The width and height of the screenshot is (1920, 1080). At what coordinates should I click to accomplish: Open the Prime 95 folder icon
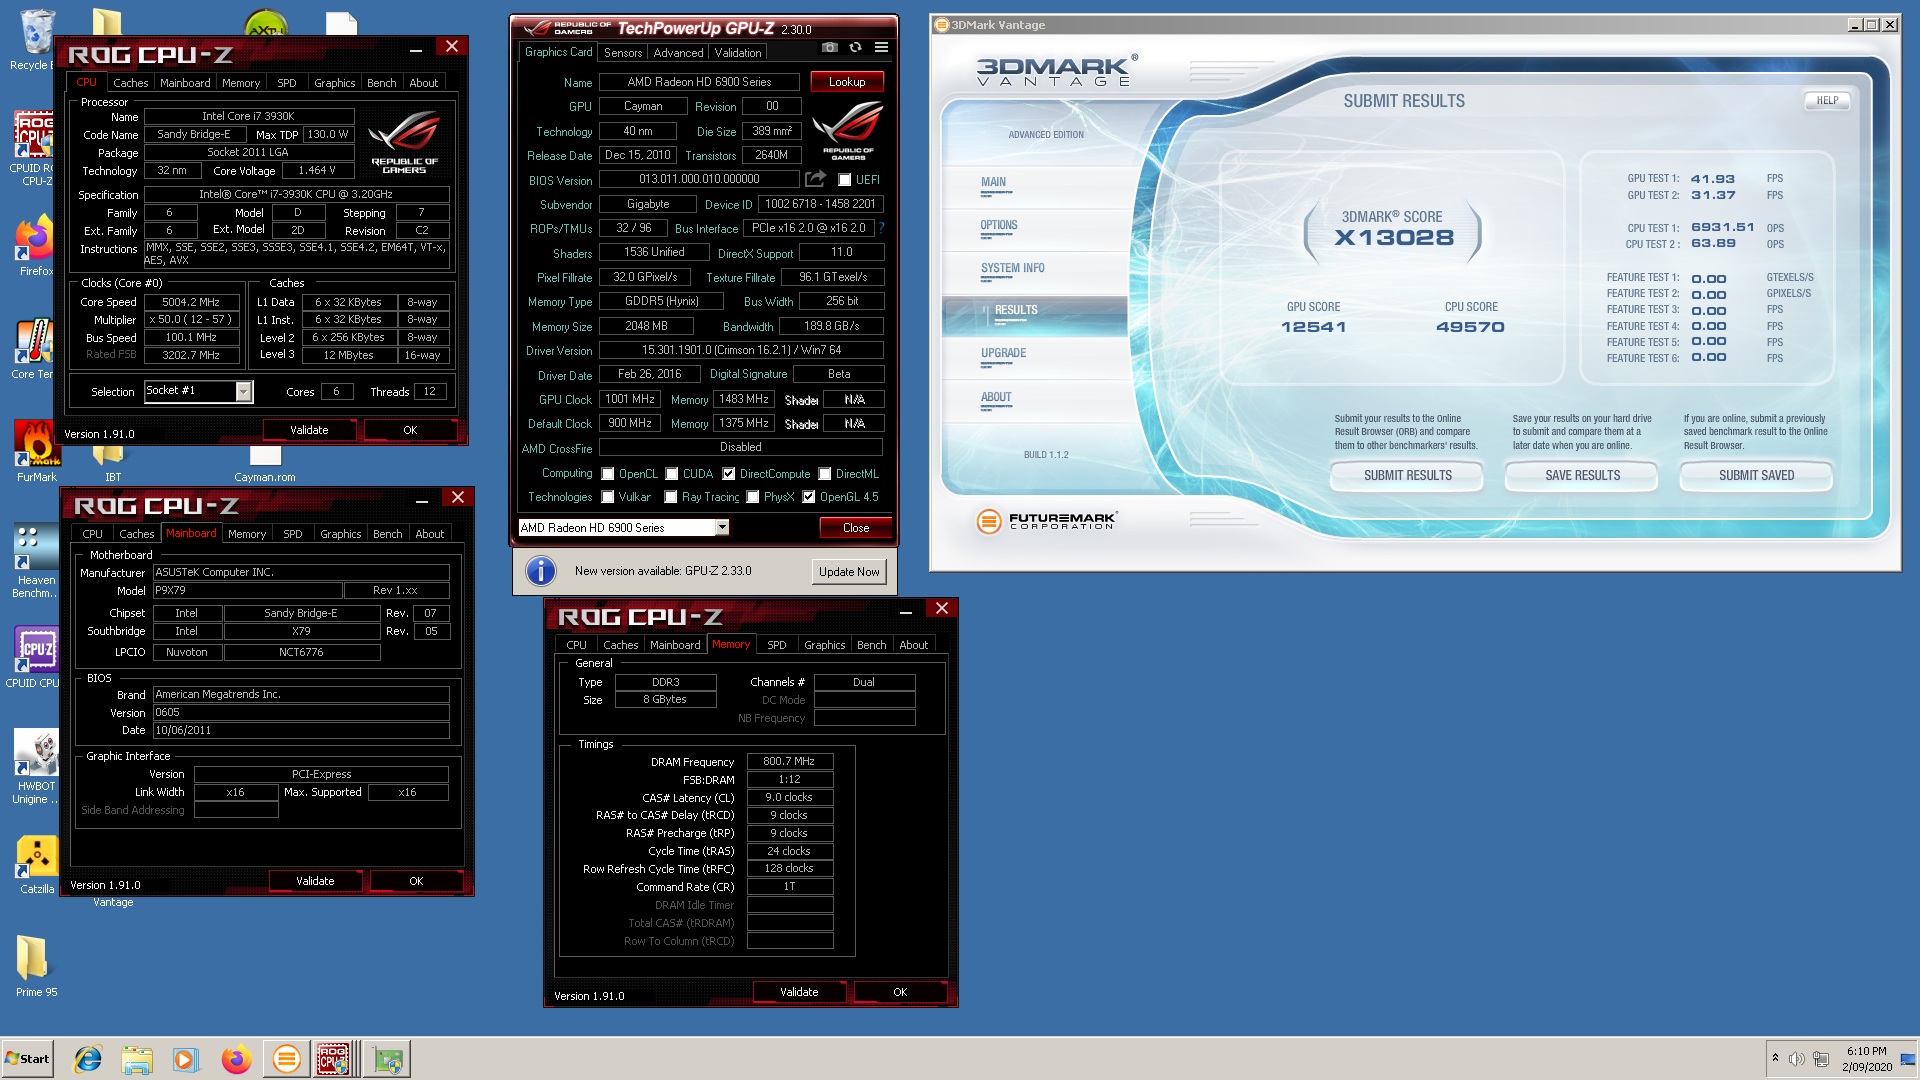[34, 966]
